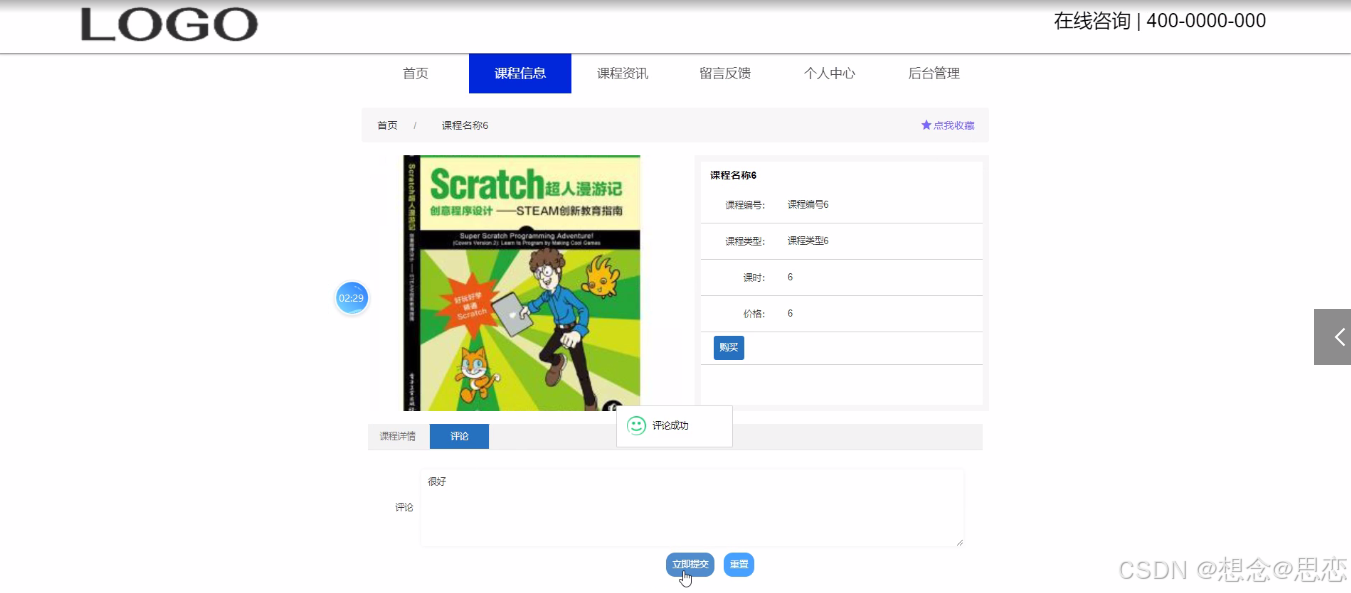Select the 课程编号6 value text
1351x593 pixels.
point(808,205)
